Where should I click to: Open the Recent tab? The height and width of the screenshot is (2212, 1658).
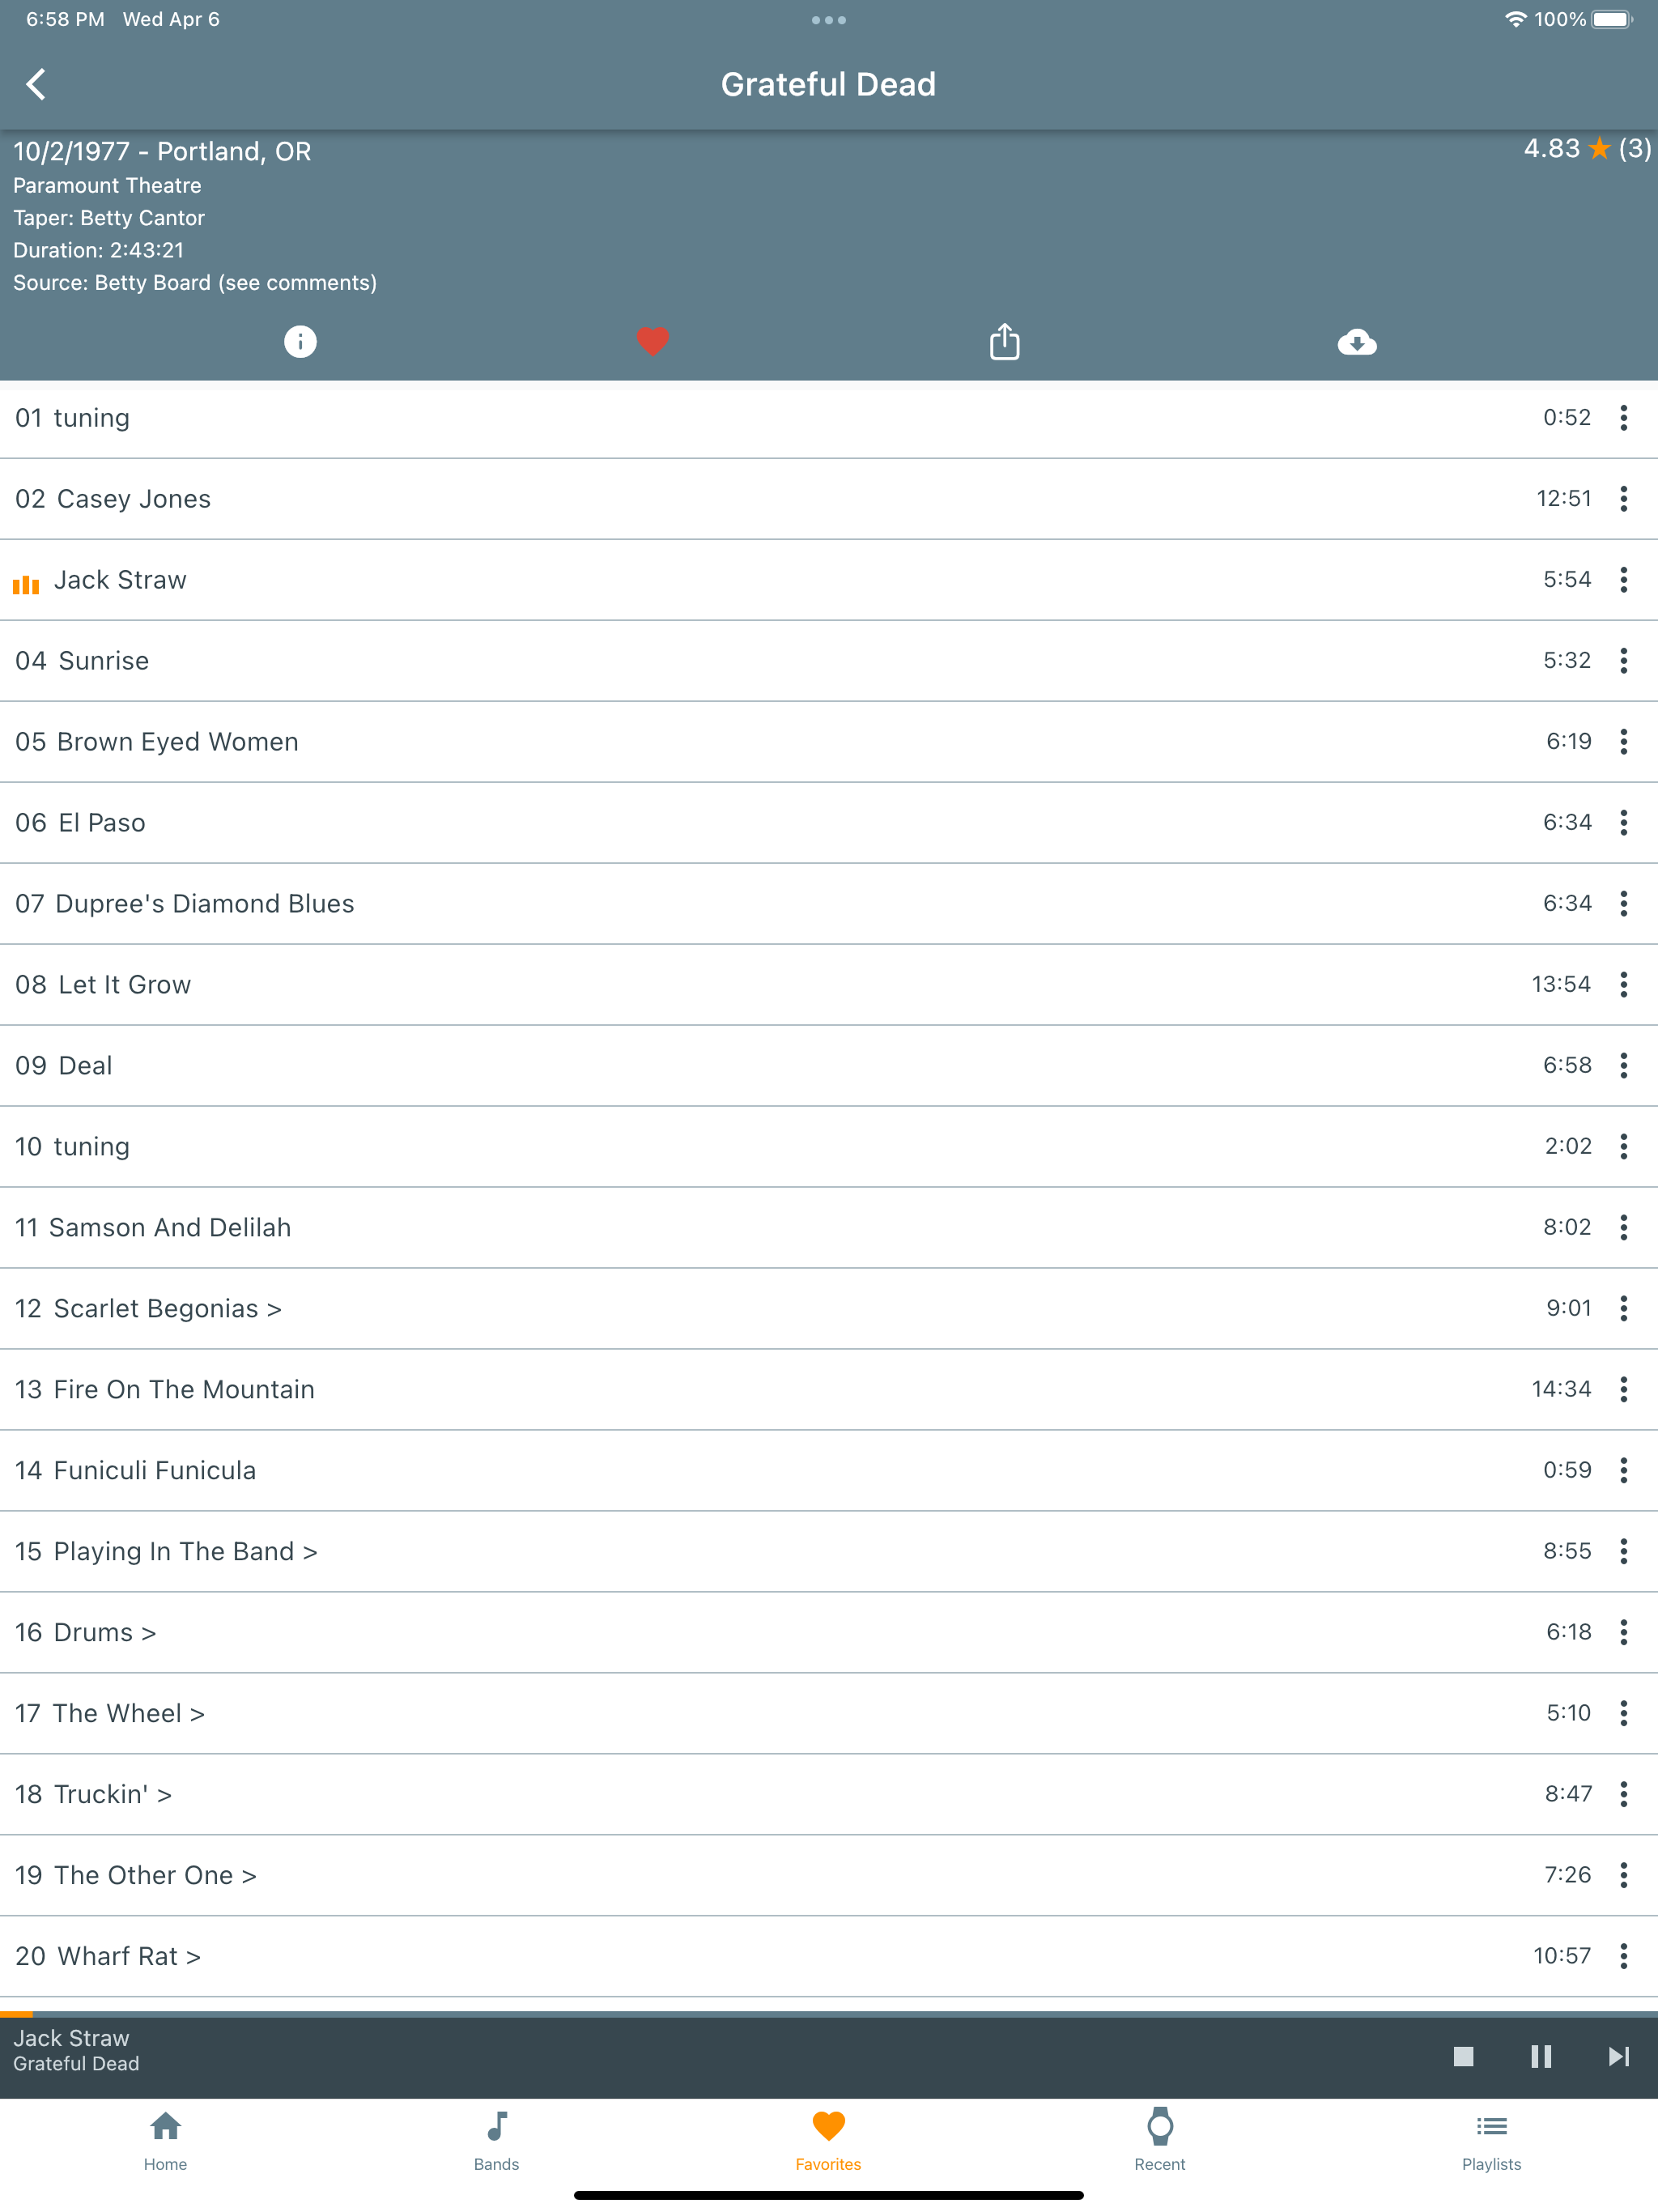pyautogui.click(x=1160, y=2142)
